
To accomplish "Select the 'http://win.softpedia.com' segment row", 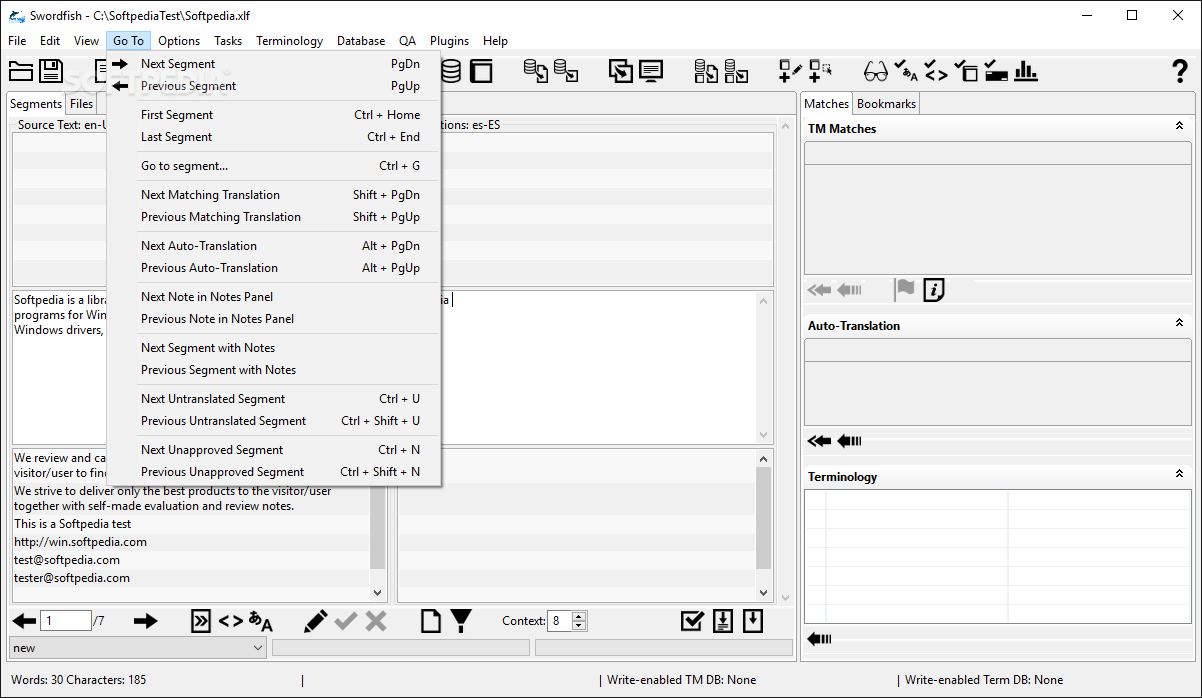I will (190, 542).
